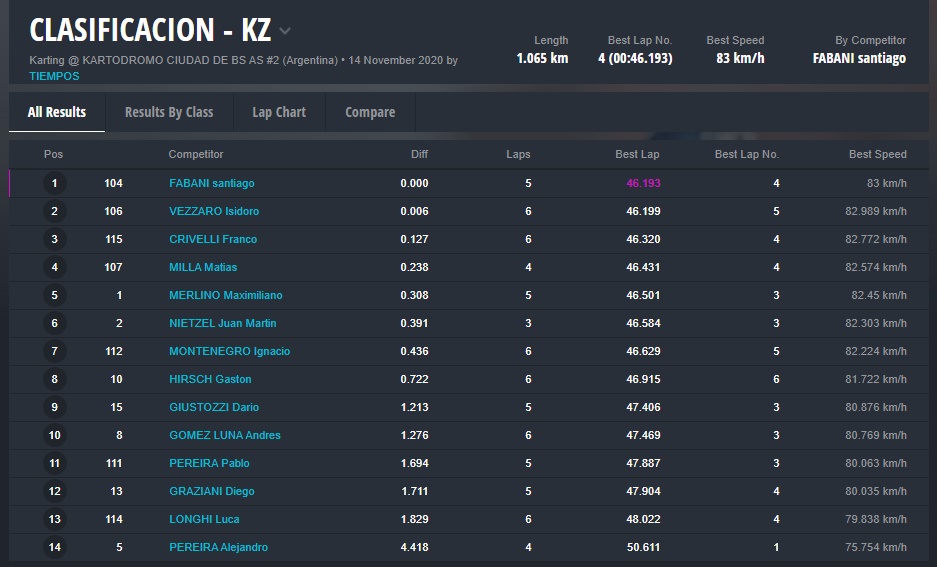This screenshot has width=937, height=567.
Task: Click the Best Lap column header
Action: pyautogui.click(x=636, y=154)
